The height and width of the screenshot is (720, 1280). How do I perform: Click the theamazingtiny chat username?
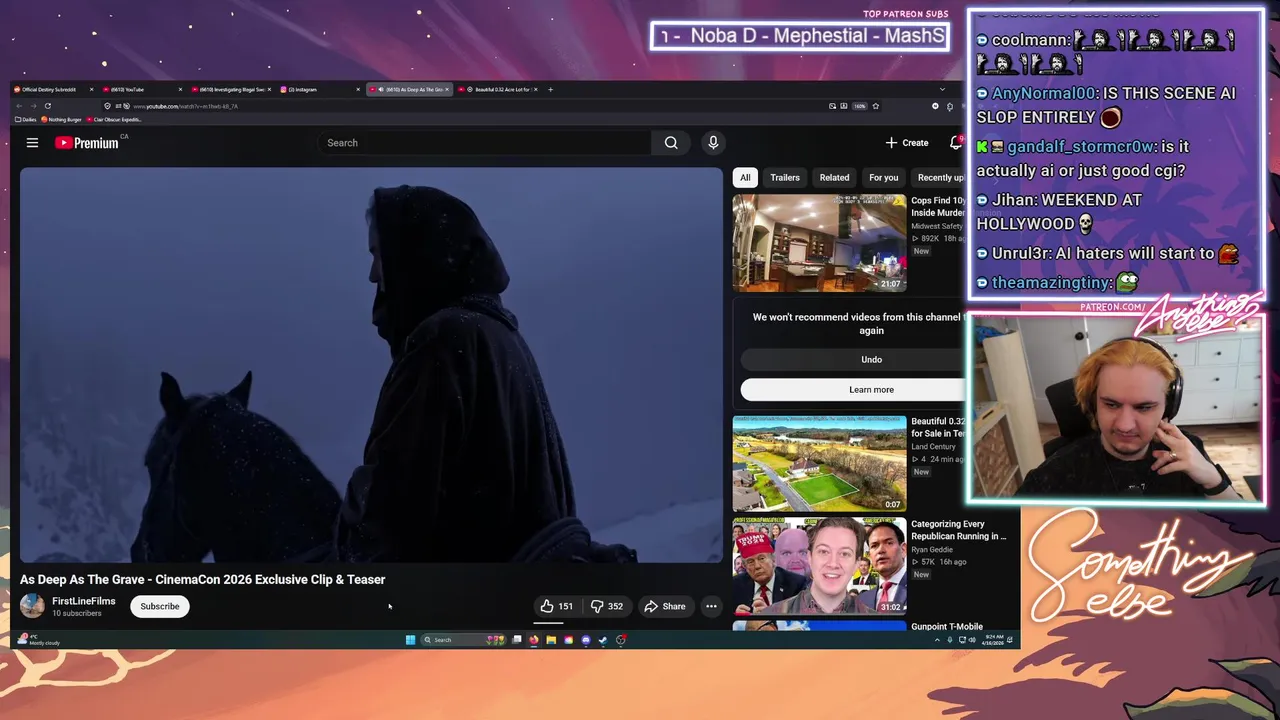[1050, 283]
